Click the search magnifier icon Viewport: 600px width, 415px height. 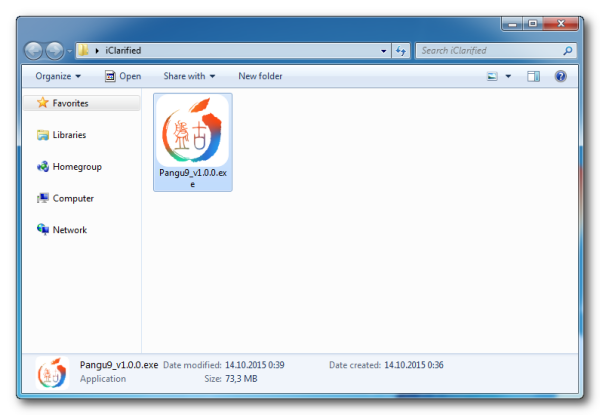coord(568,50)
